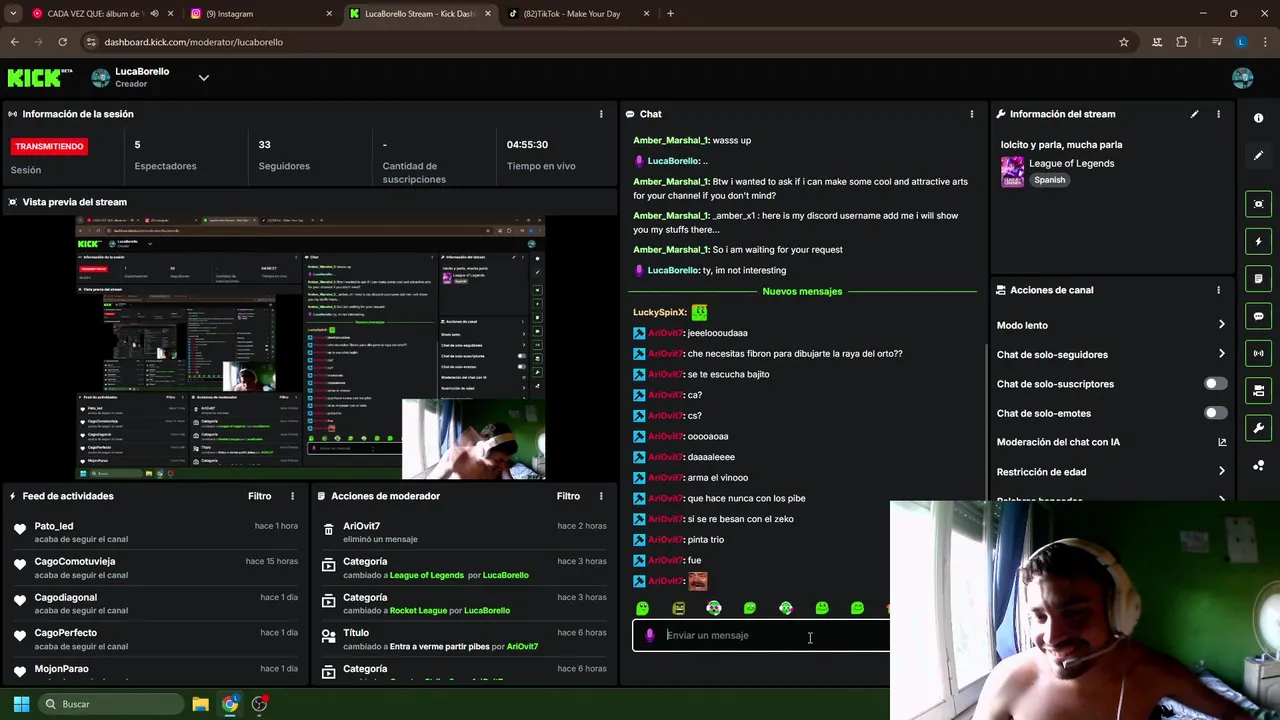This screenshot has height=720, width=1280.
Task: Open the info icon in right sidebar
Action: [1258, 118]
